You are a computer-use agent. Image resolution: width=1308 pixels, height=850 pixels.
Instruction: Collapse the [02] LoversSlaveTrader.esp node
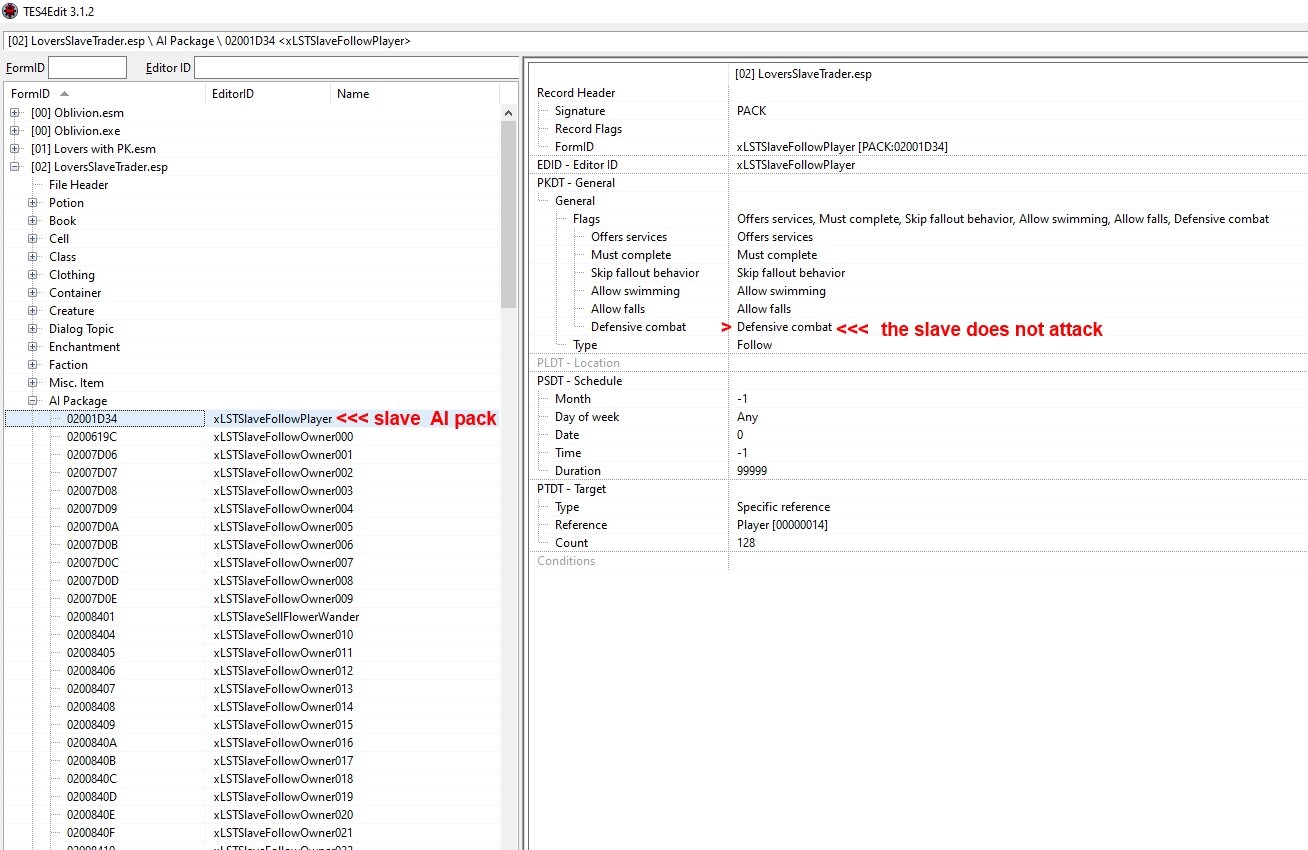pos(15,167)
